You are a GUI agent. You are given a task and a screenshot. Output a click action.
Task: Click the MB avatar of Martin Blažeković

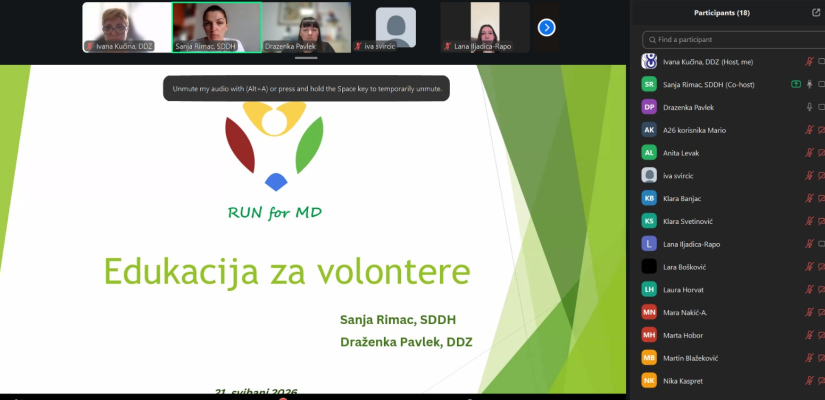[649, 358]
